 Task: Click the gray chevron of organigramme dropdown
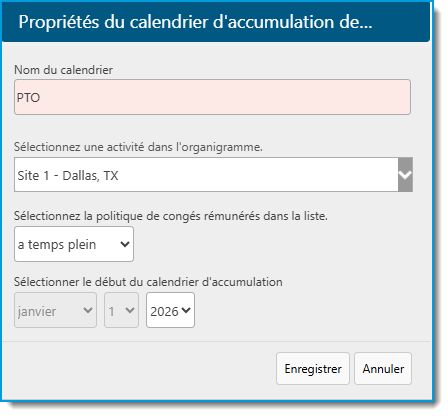pyautogui.click(x=405, y=175)
